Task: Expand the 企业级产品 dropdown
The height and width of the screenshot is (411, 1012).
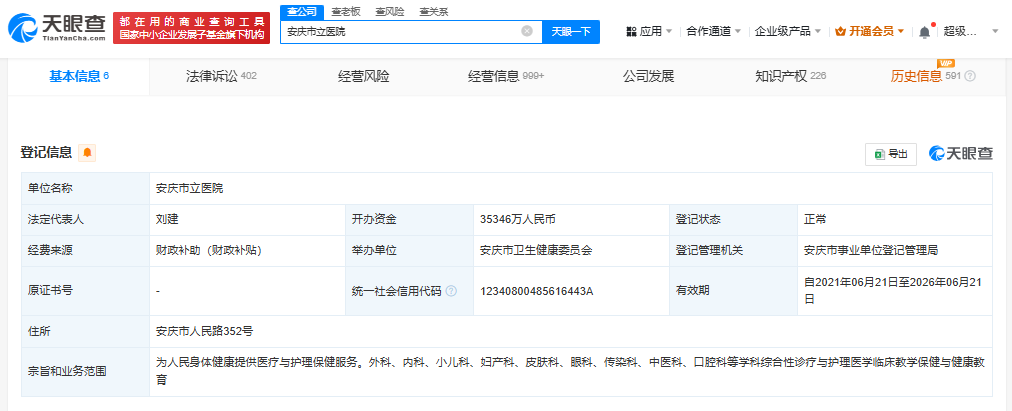Action: point(788,31)
